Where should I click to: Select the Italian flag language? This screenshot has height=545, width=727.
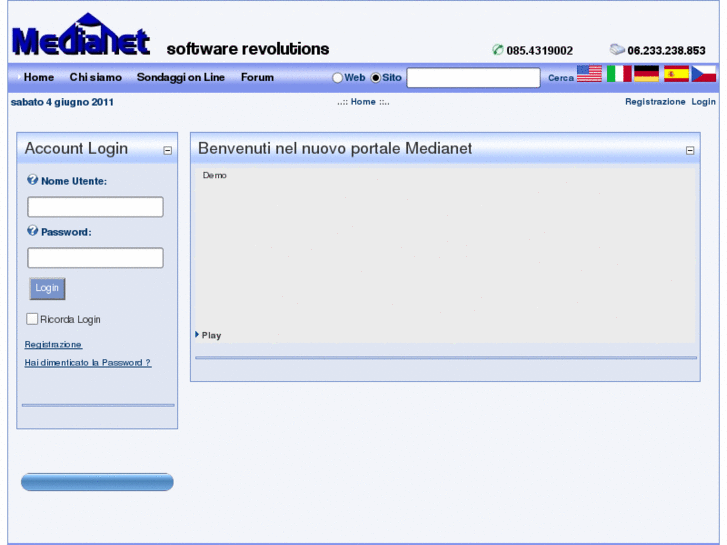click(619, 74)
